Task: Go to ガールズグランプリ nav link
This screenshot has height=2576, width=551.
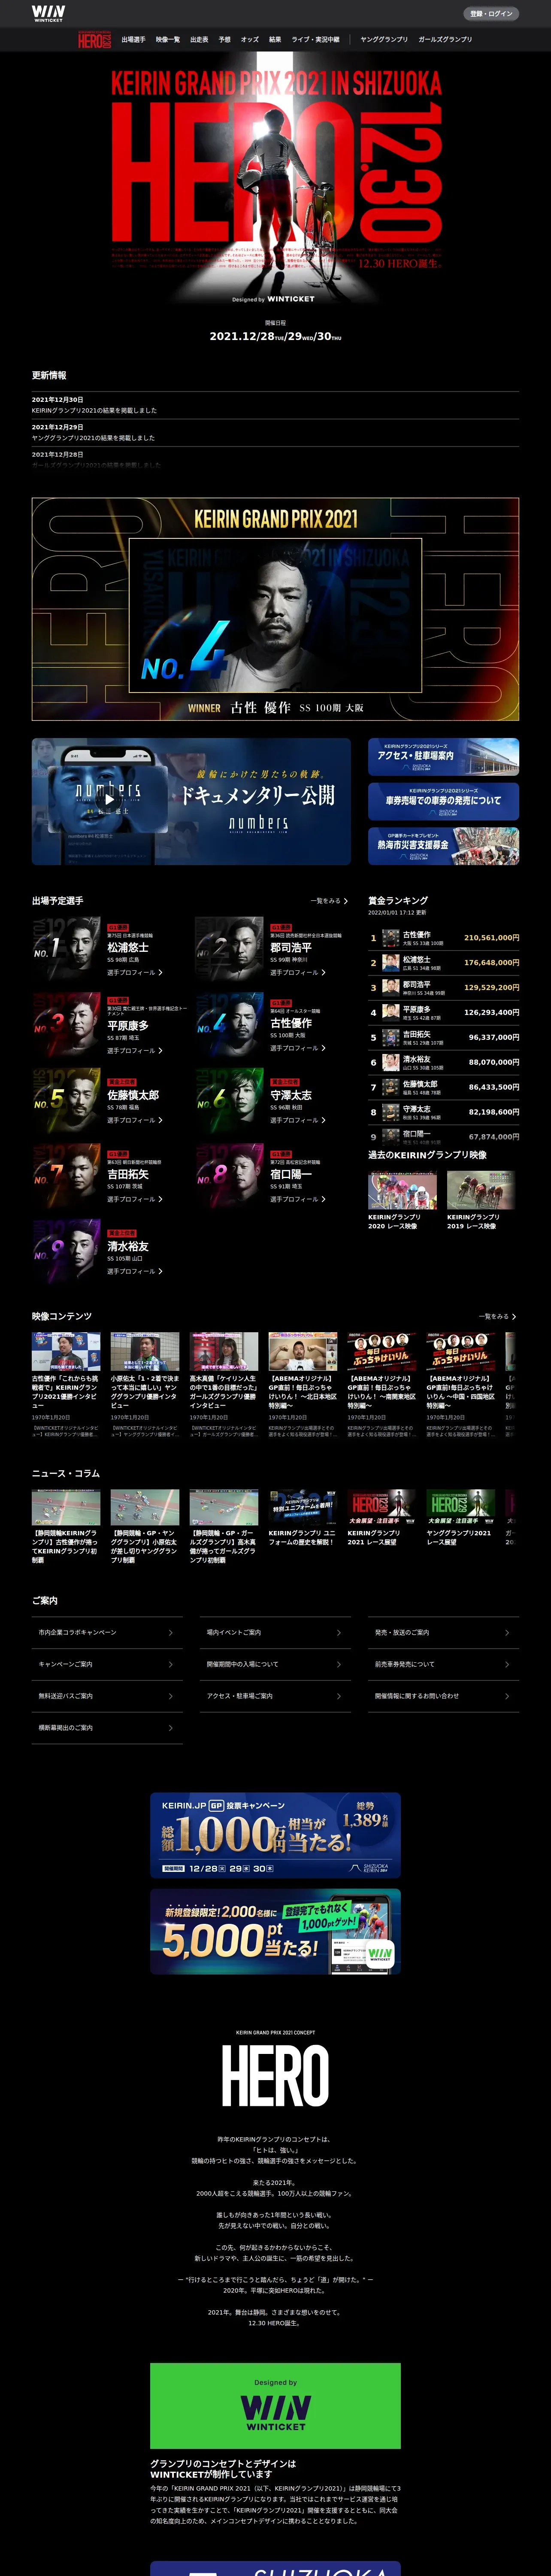Action: (x=445, y=40)
